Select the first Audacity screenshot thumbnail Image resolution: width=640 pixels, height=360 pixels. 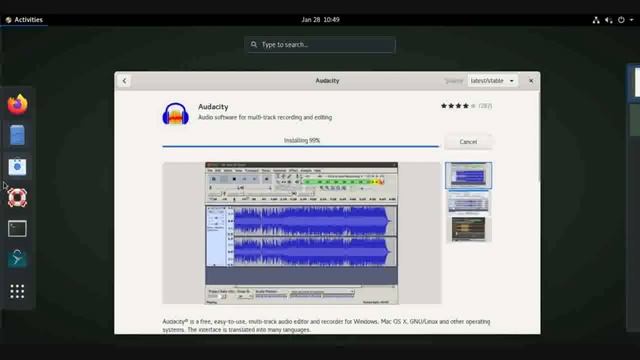pos(468,176)
